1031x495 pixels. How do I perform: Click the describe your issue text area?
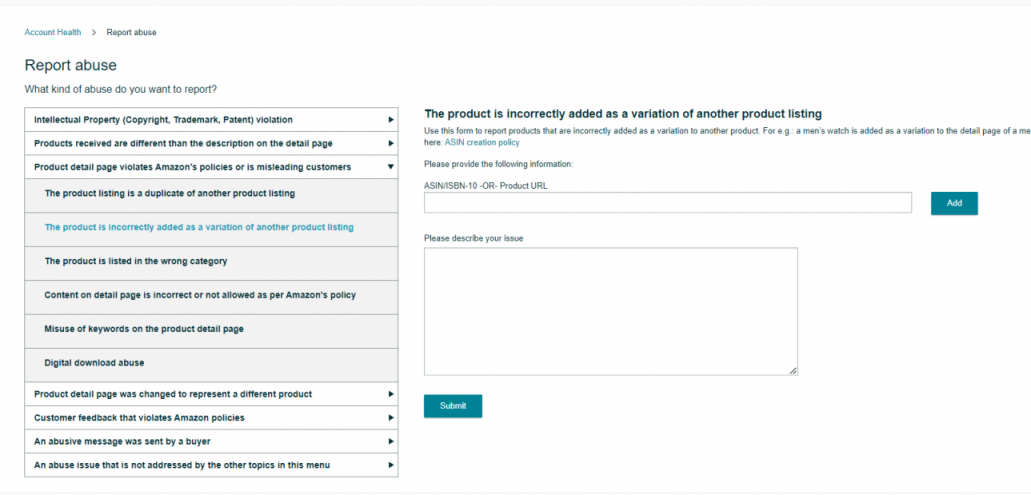(611, 312)
